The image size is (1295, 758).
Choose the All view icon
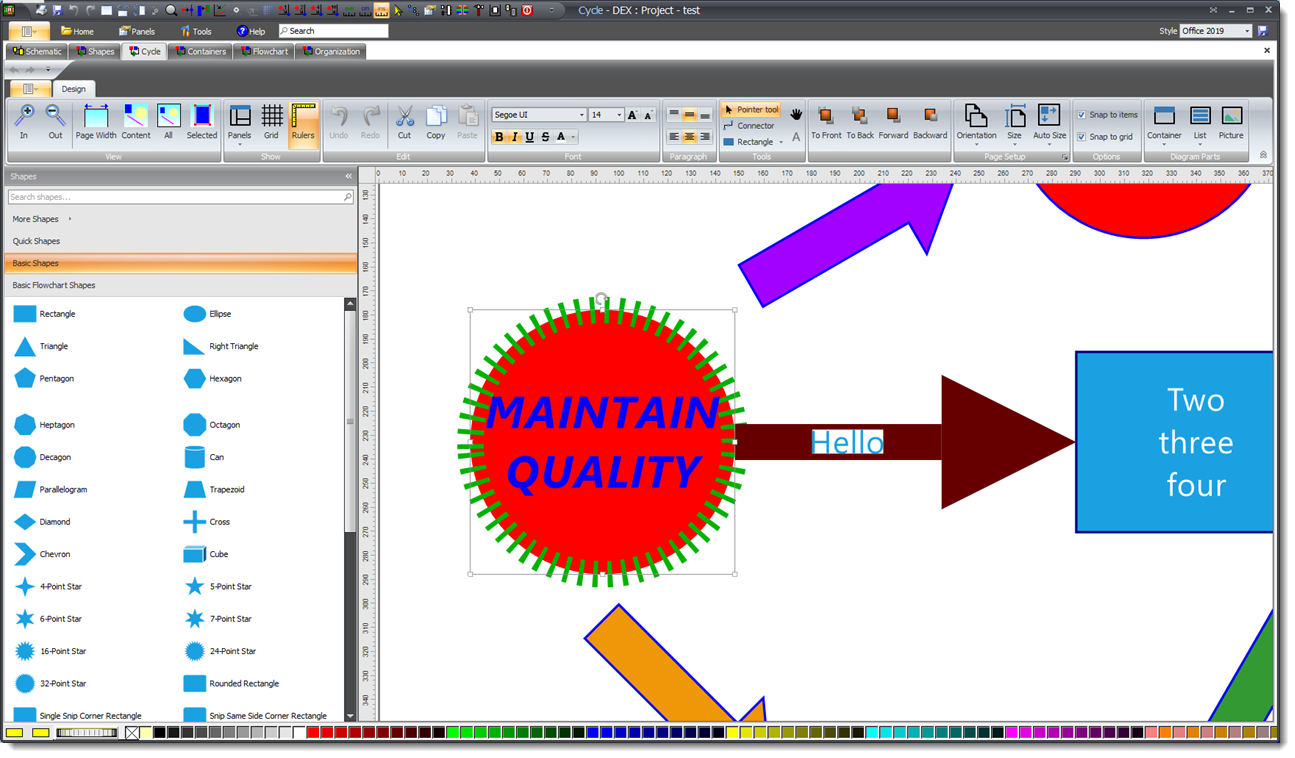pyautogui.click(x=168, y=121)
